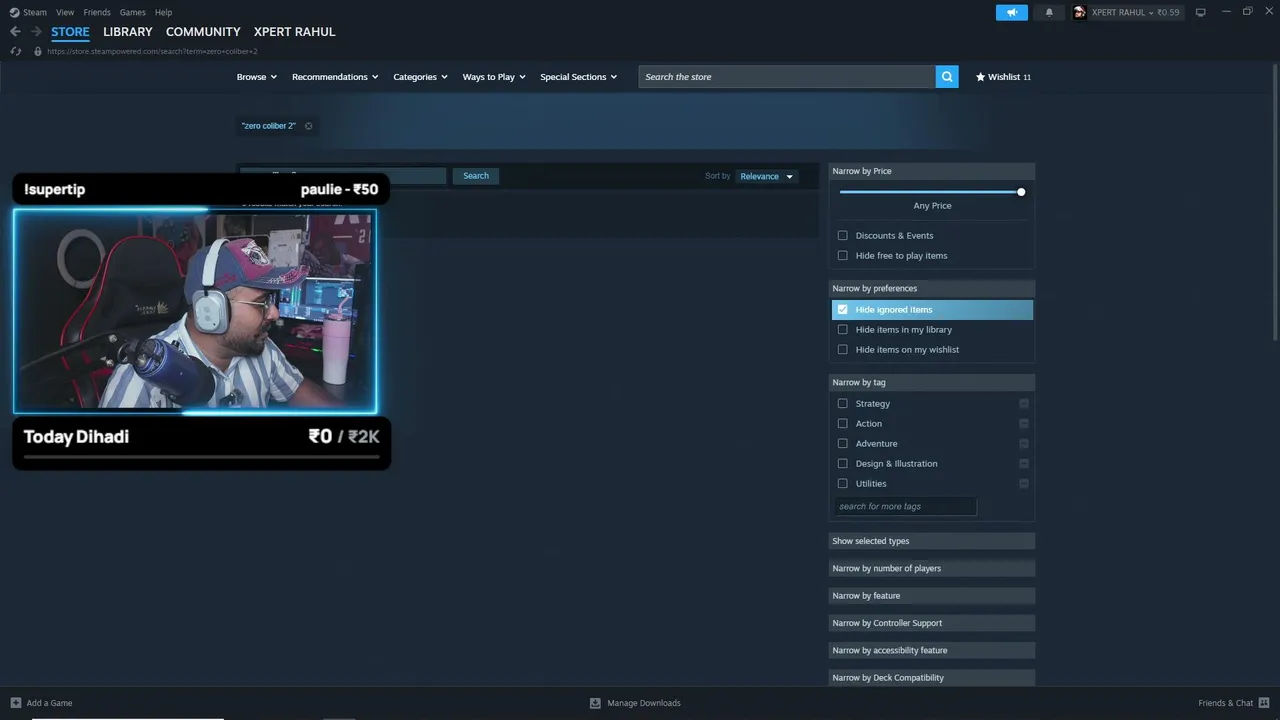Click the Manage Downloads icon

pyautogui.click(x=595, y=703)
